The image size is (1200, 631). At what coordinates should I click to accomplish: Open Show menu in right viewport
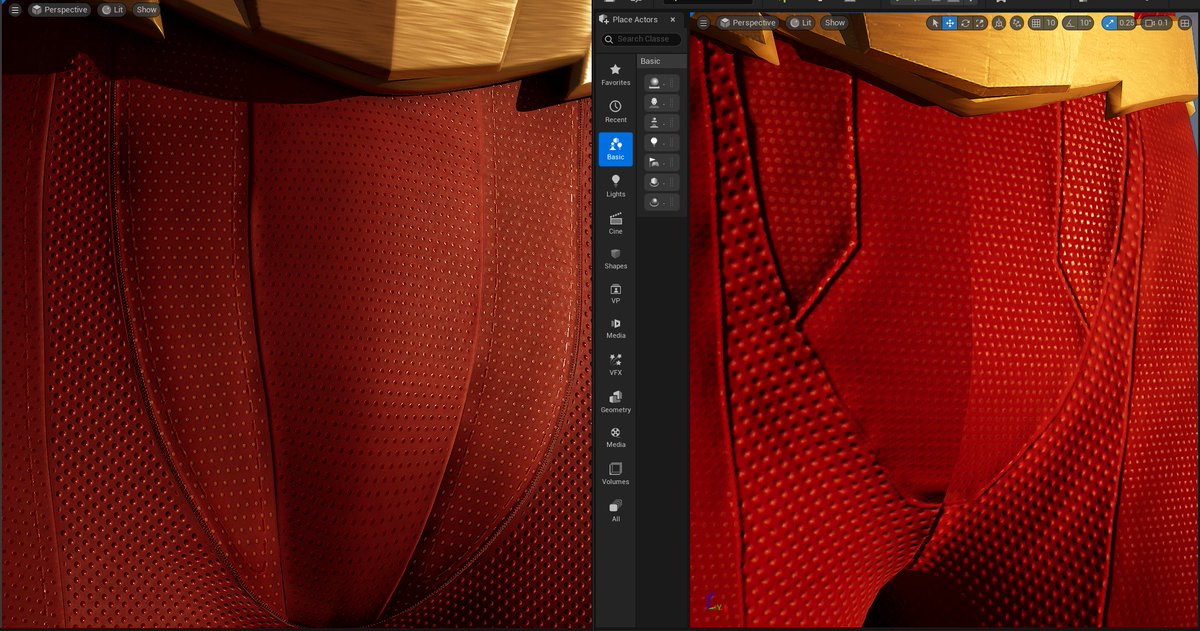[x=835, y=22]
